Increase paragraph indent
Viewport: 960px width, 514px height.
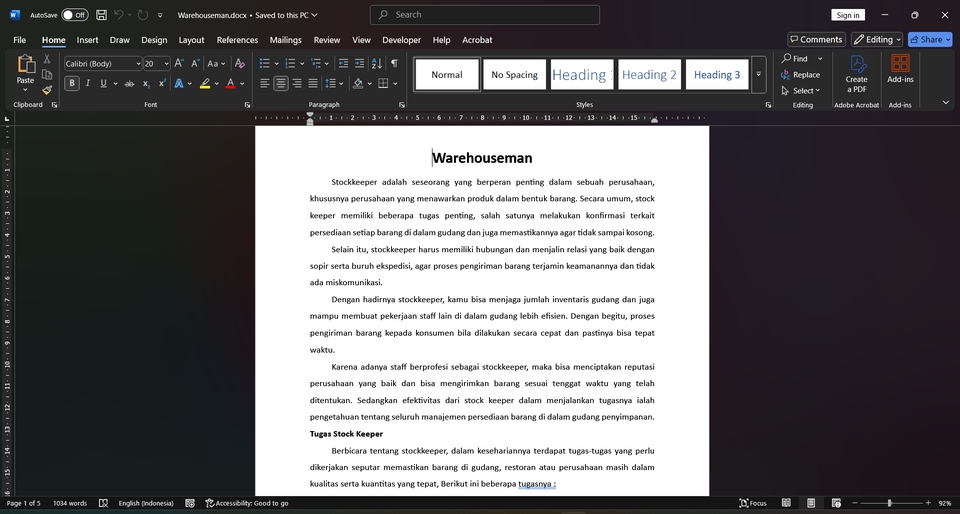(x=359, y=63)
